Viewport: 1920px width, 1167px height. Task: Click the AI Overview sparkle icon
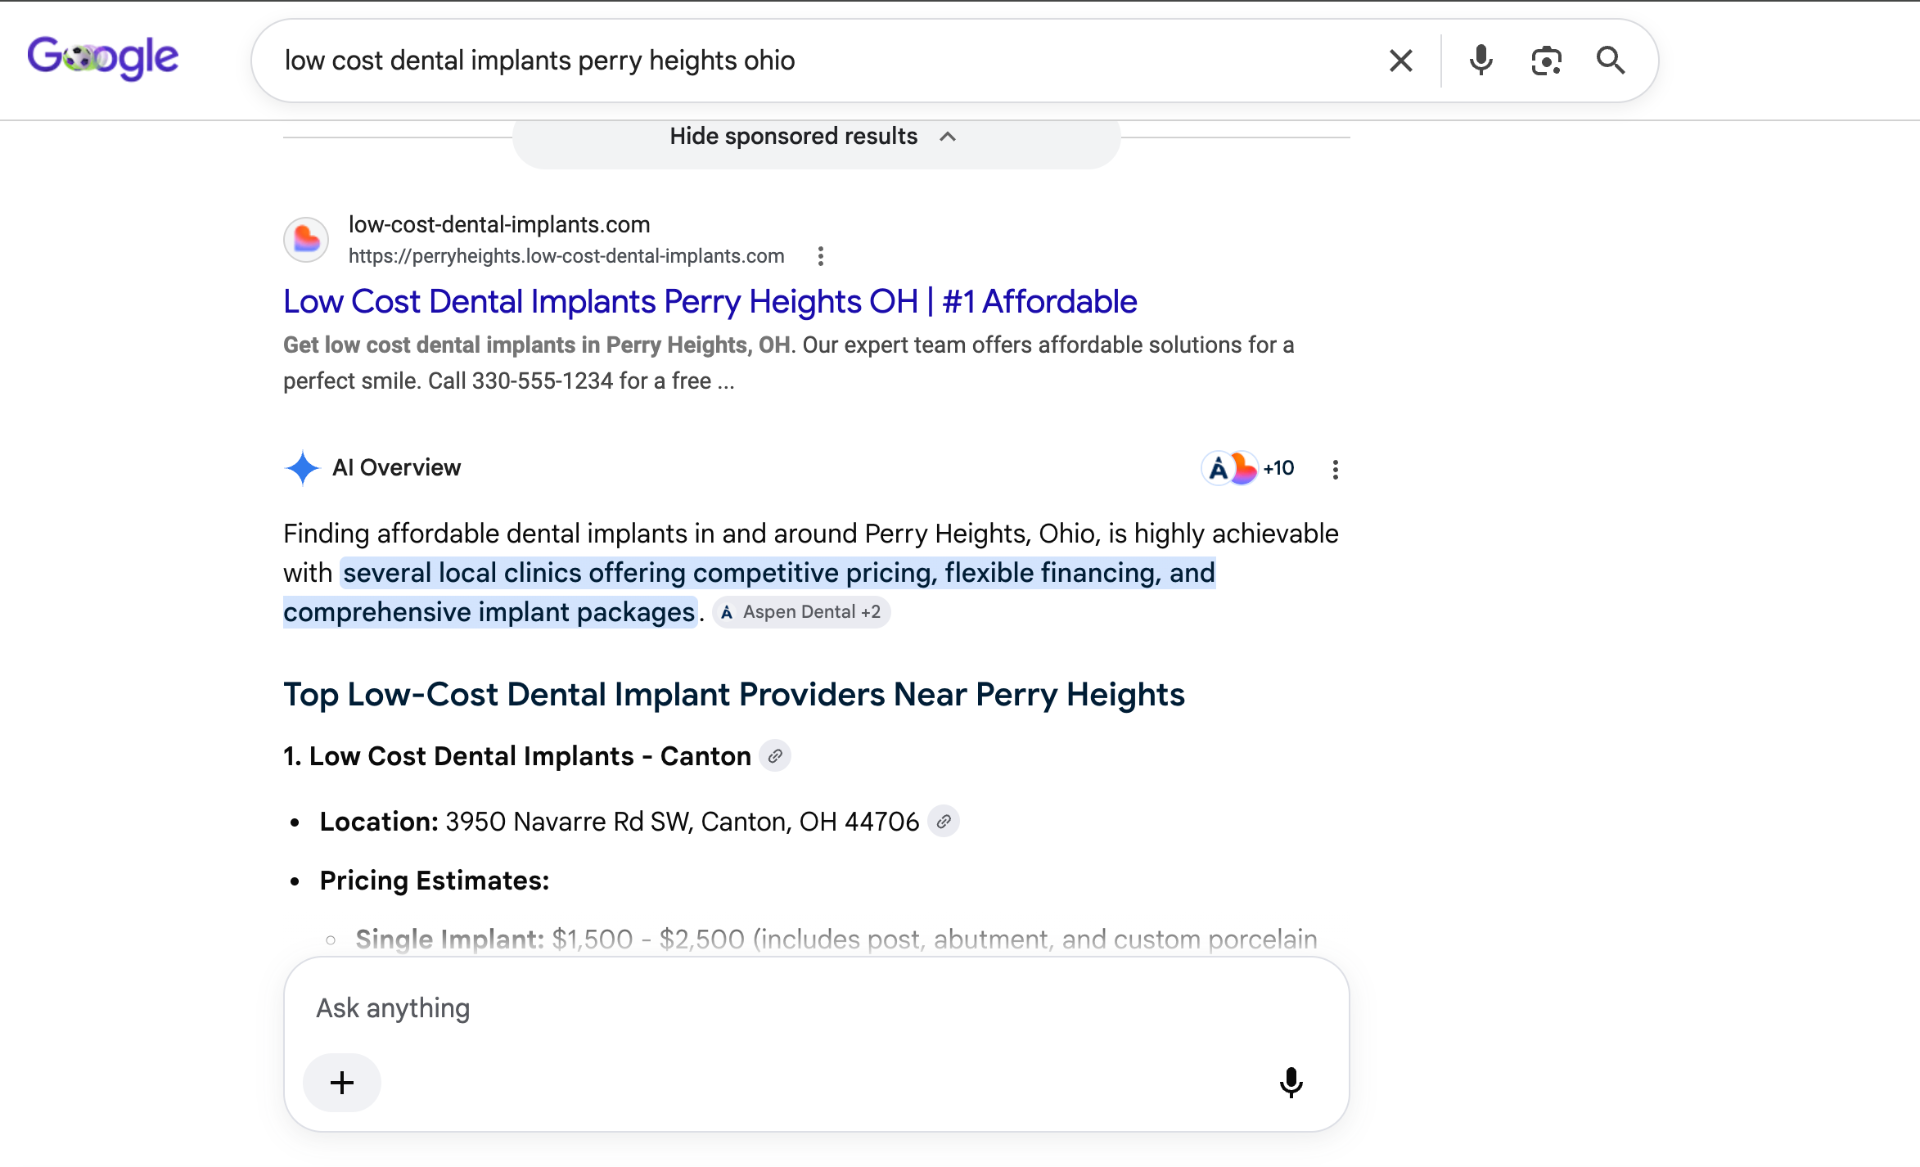coord(302,468)
